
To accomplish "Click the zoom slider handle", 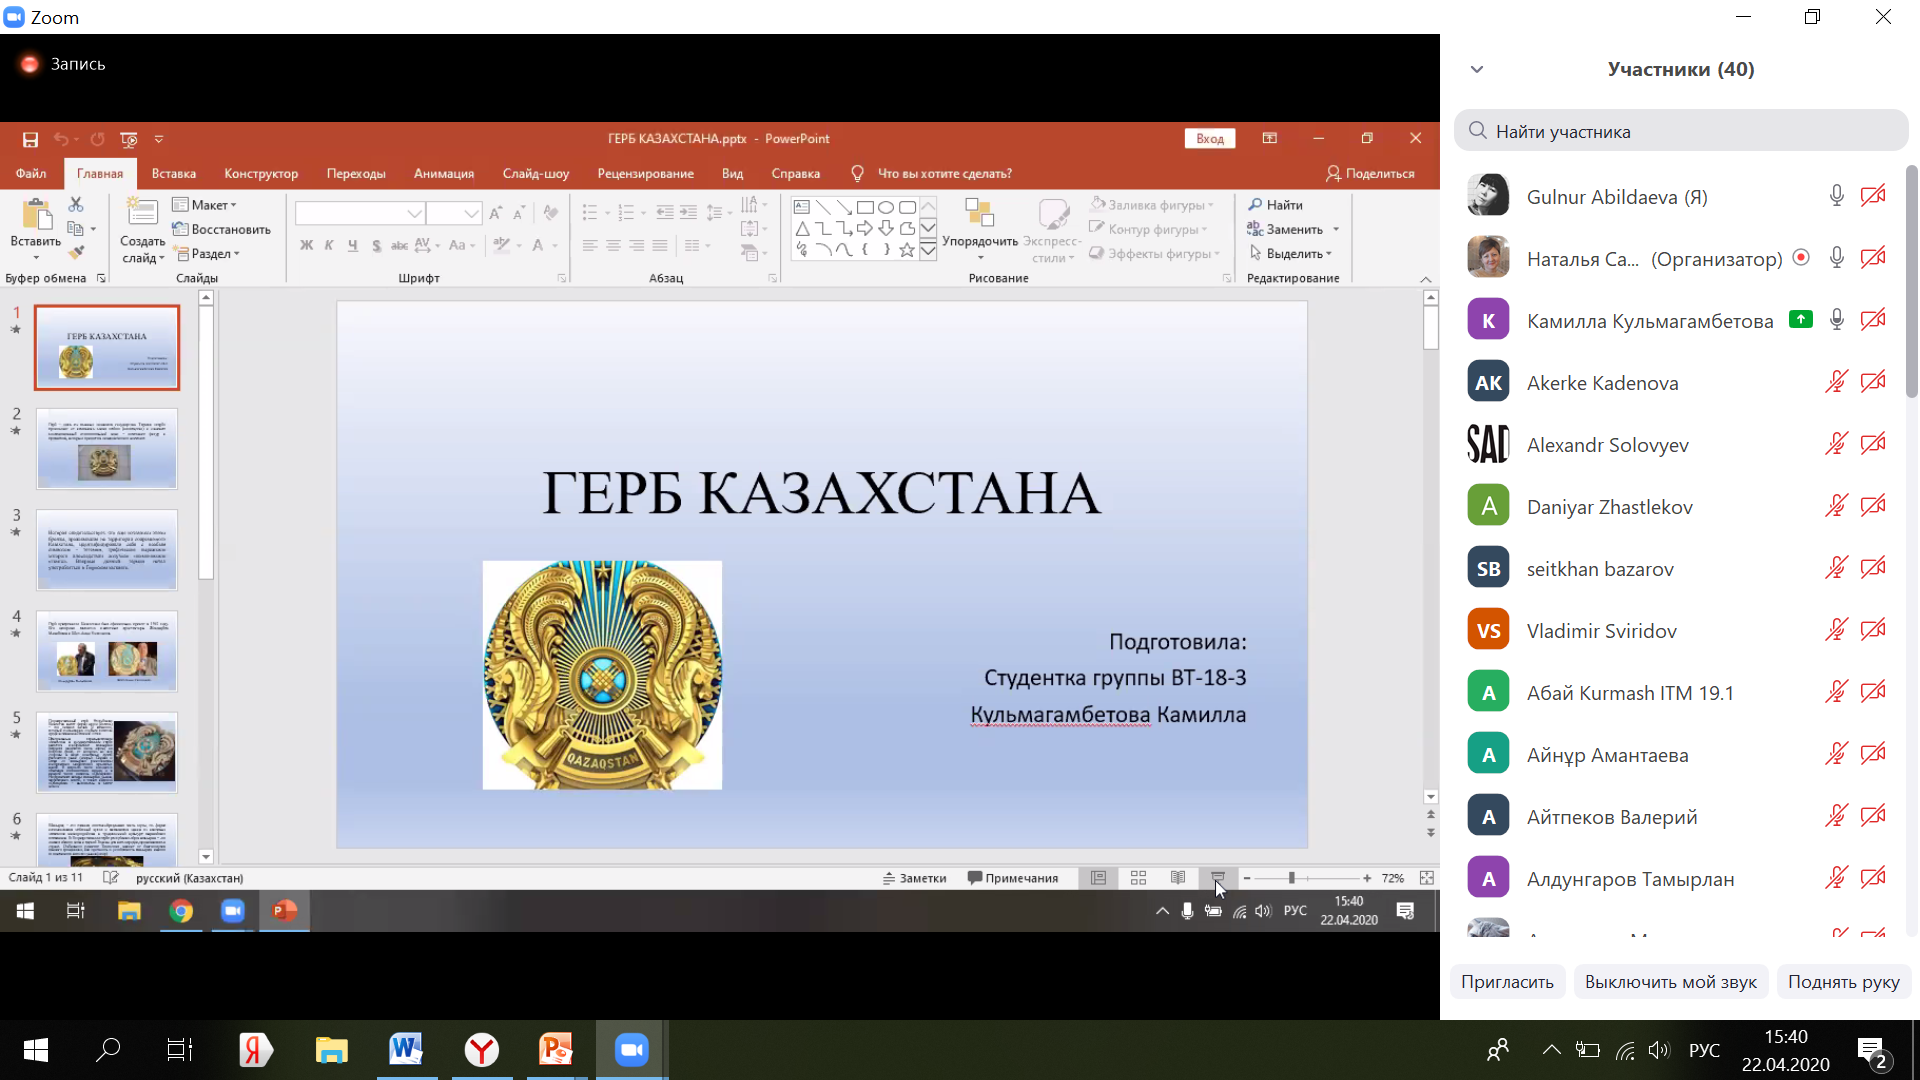I will point(1292,878).
